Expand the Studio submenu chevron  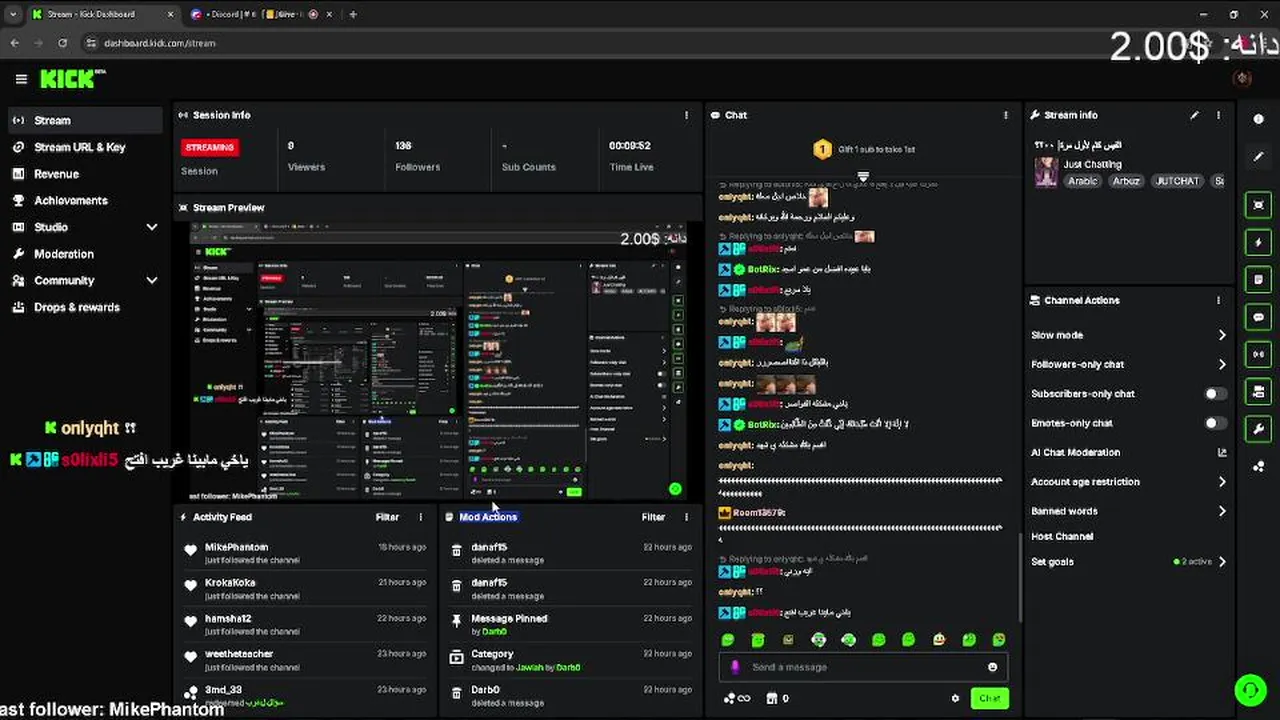(152, 227)
